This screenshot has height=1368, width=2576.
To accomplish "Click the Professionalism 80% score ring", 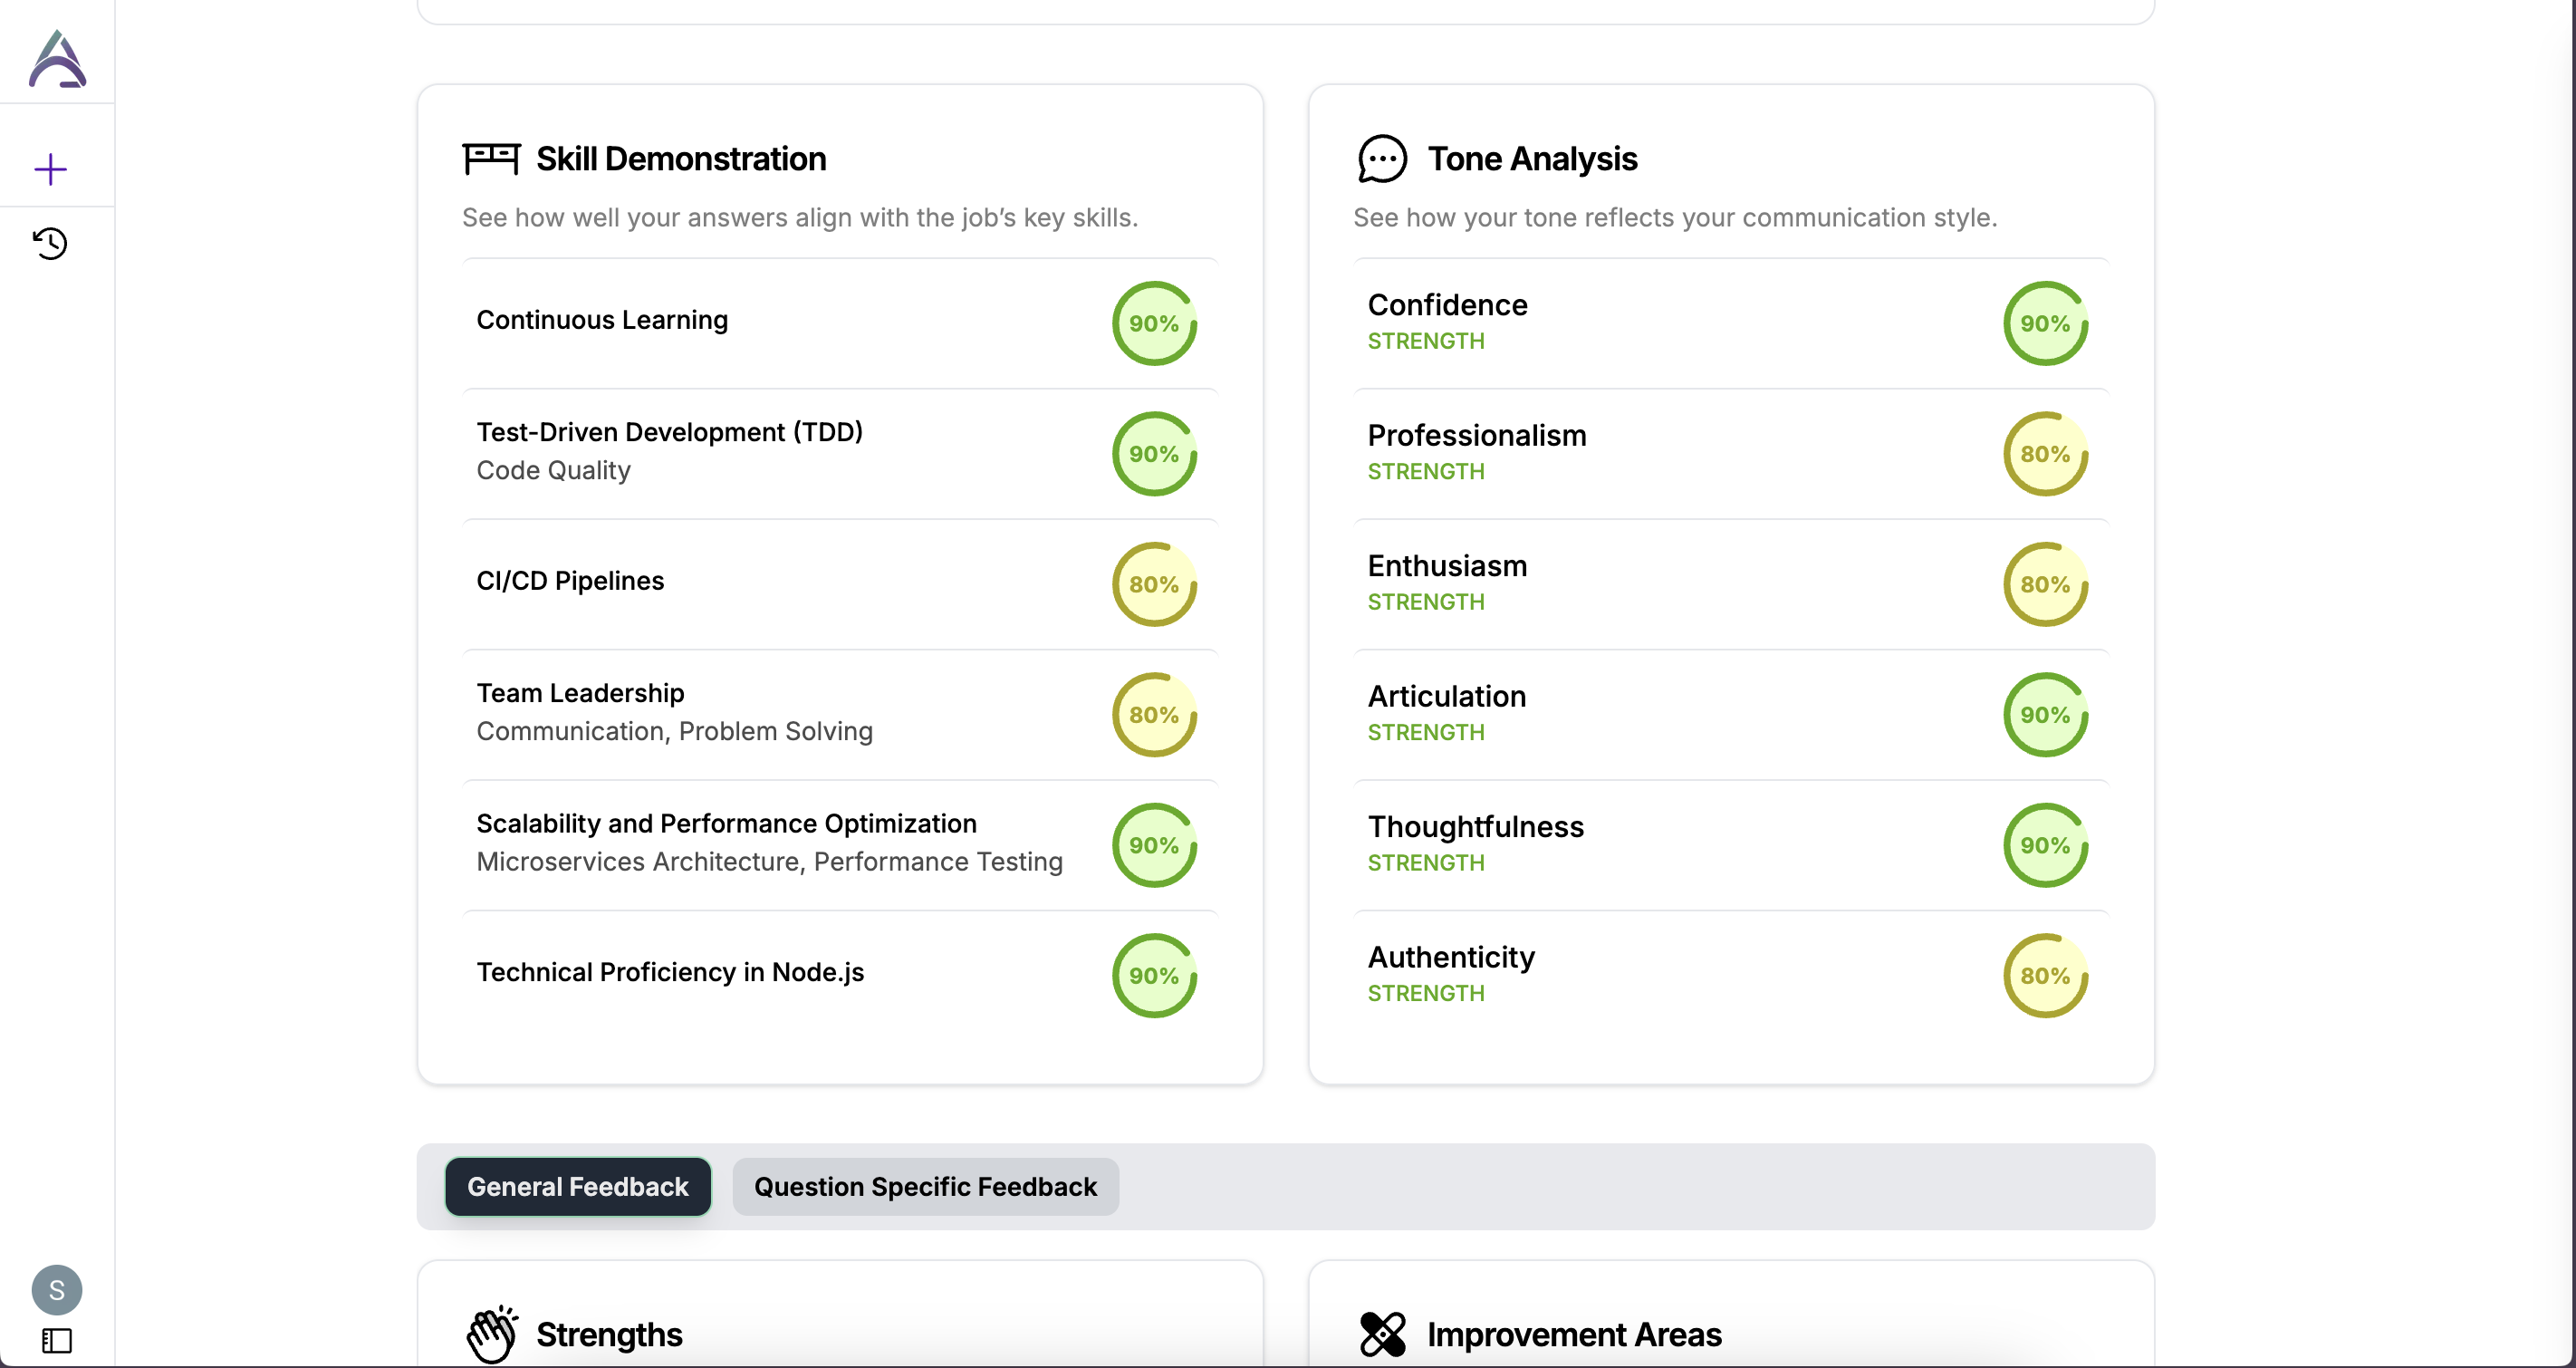I will 2045,454.
